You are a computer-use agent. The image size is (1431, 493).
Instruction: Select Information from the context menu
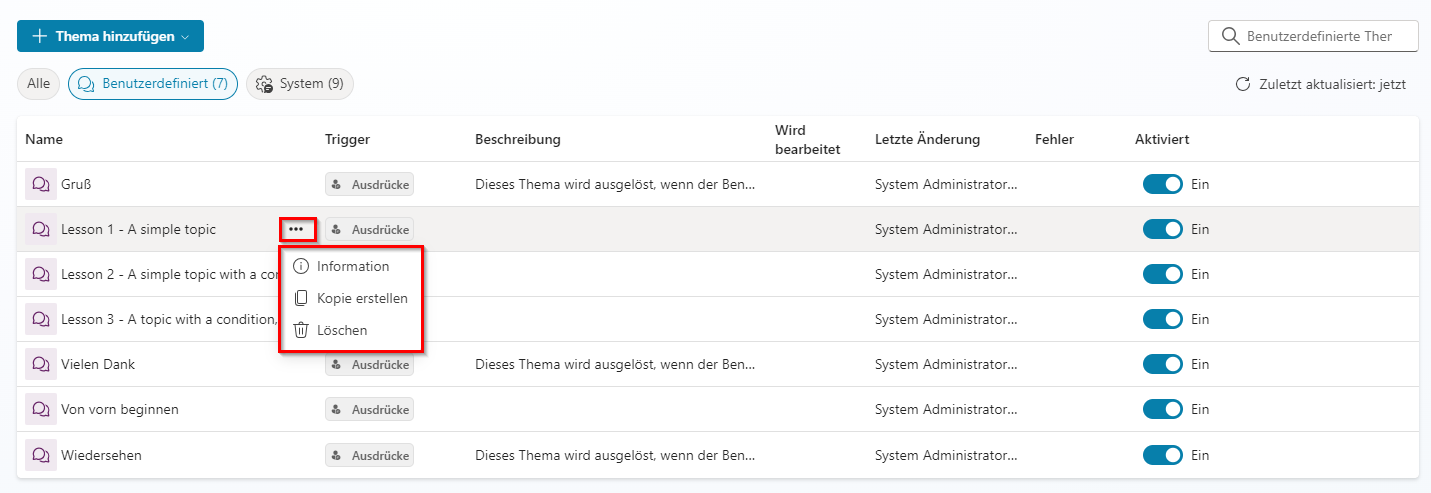(352, 267)
